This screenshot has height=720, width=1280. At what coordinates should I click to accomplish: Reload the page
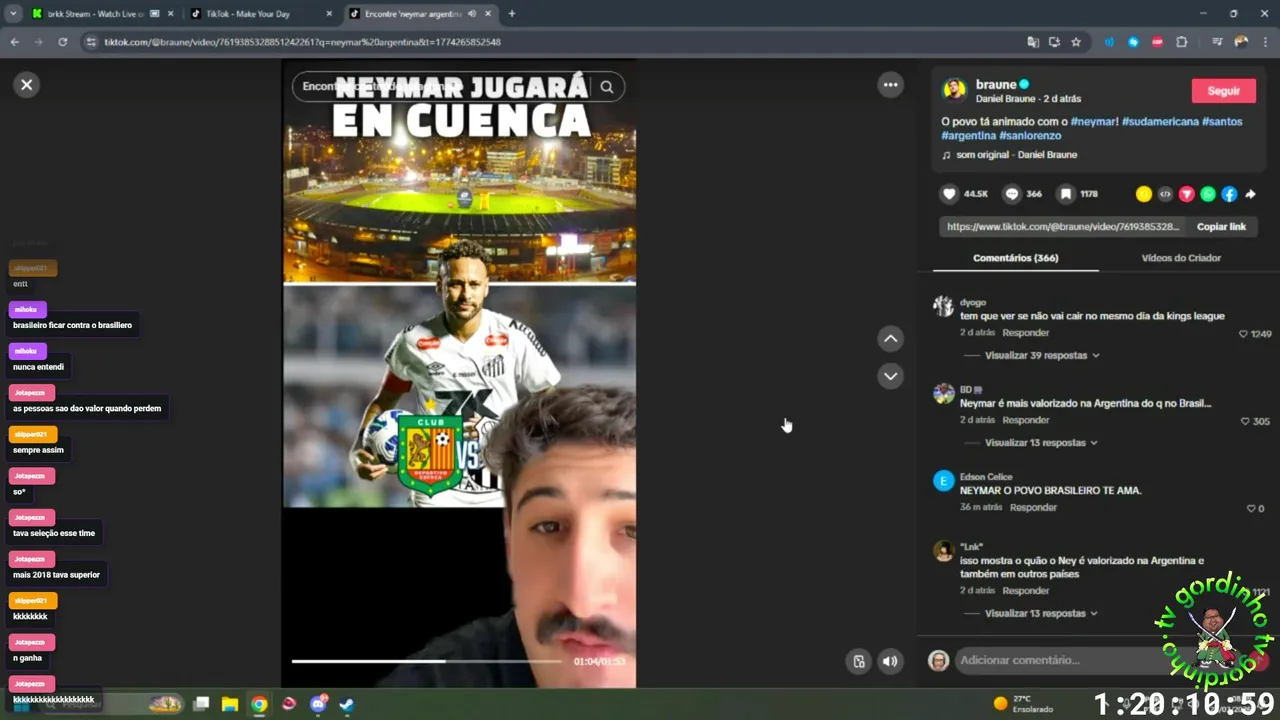tap(63, 42)
